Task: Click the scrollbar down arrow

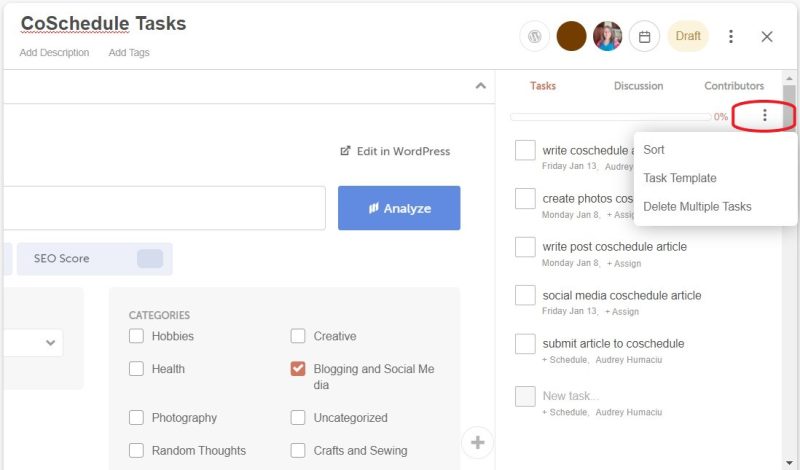Action: click(x=789, y=462)
